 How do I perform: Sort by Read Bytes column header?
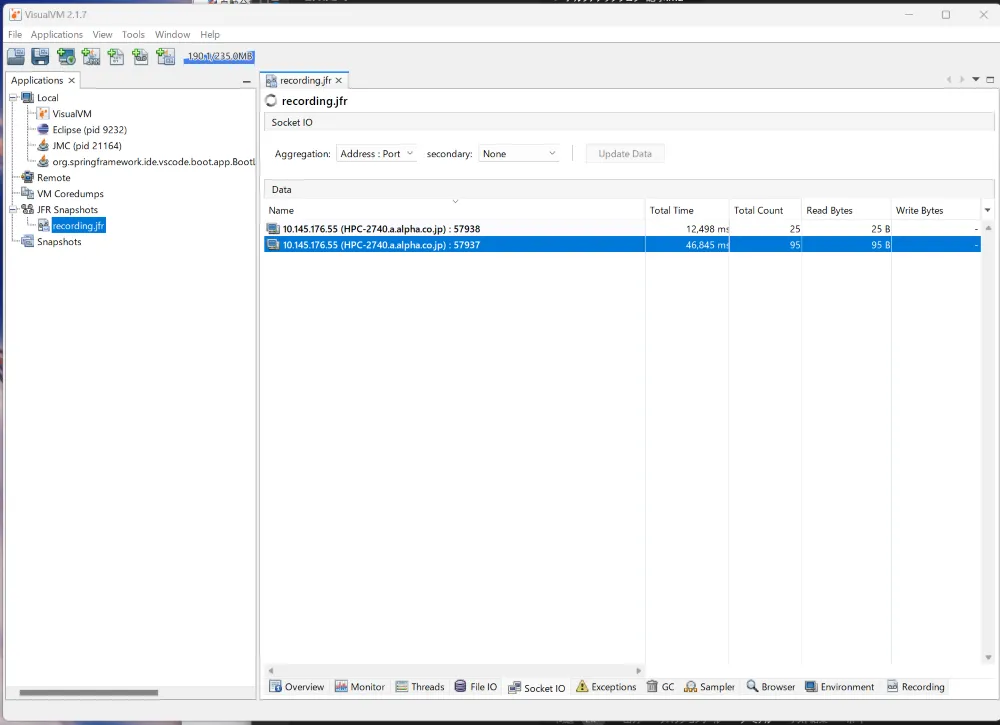(x=846, y=210)
